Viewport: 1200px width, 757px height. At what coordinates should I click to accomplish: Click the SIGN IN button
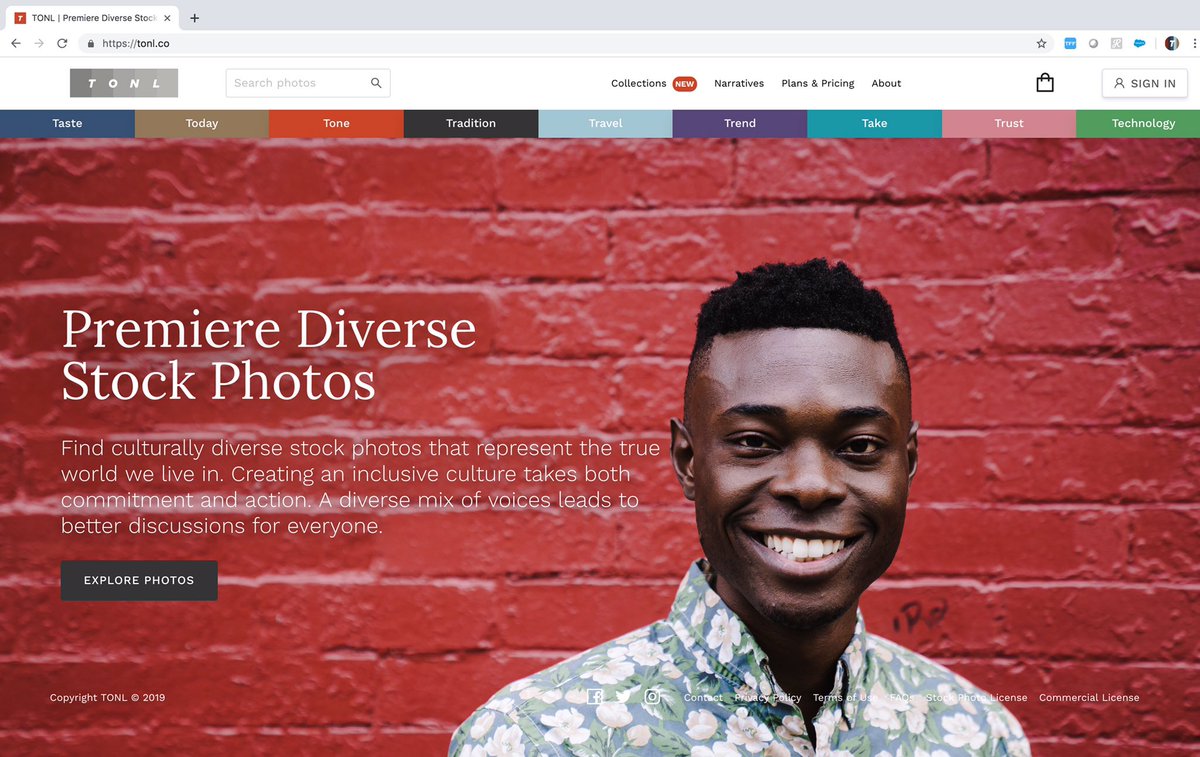[1145, 83]
